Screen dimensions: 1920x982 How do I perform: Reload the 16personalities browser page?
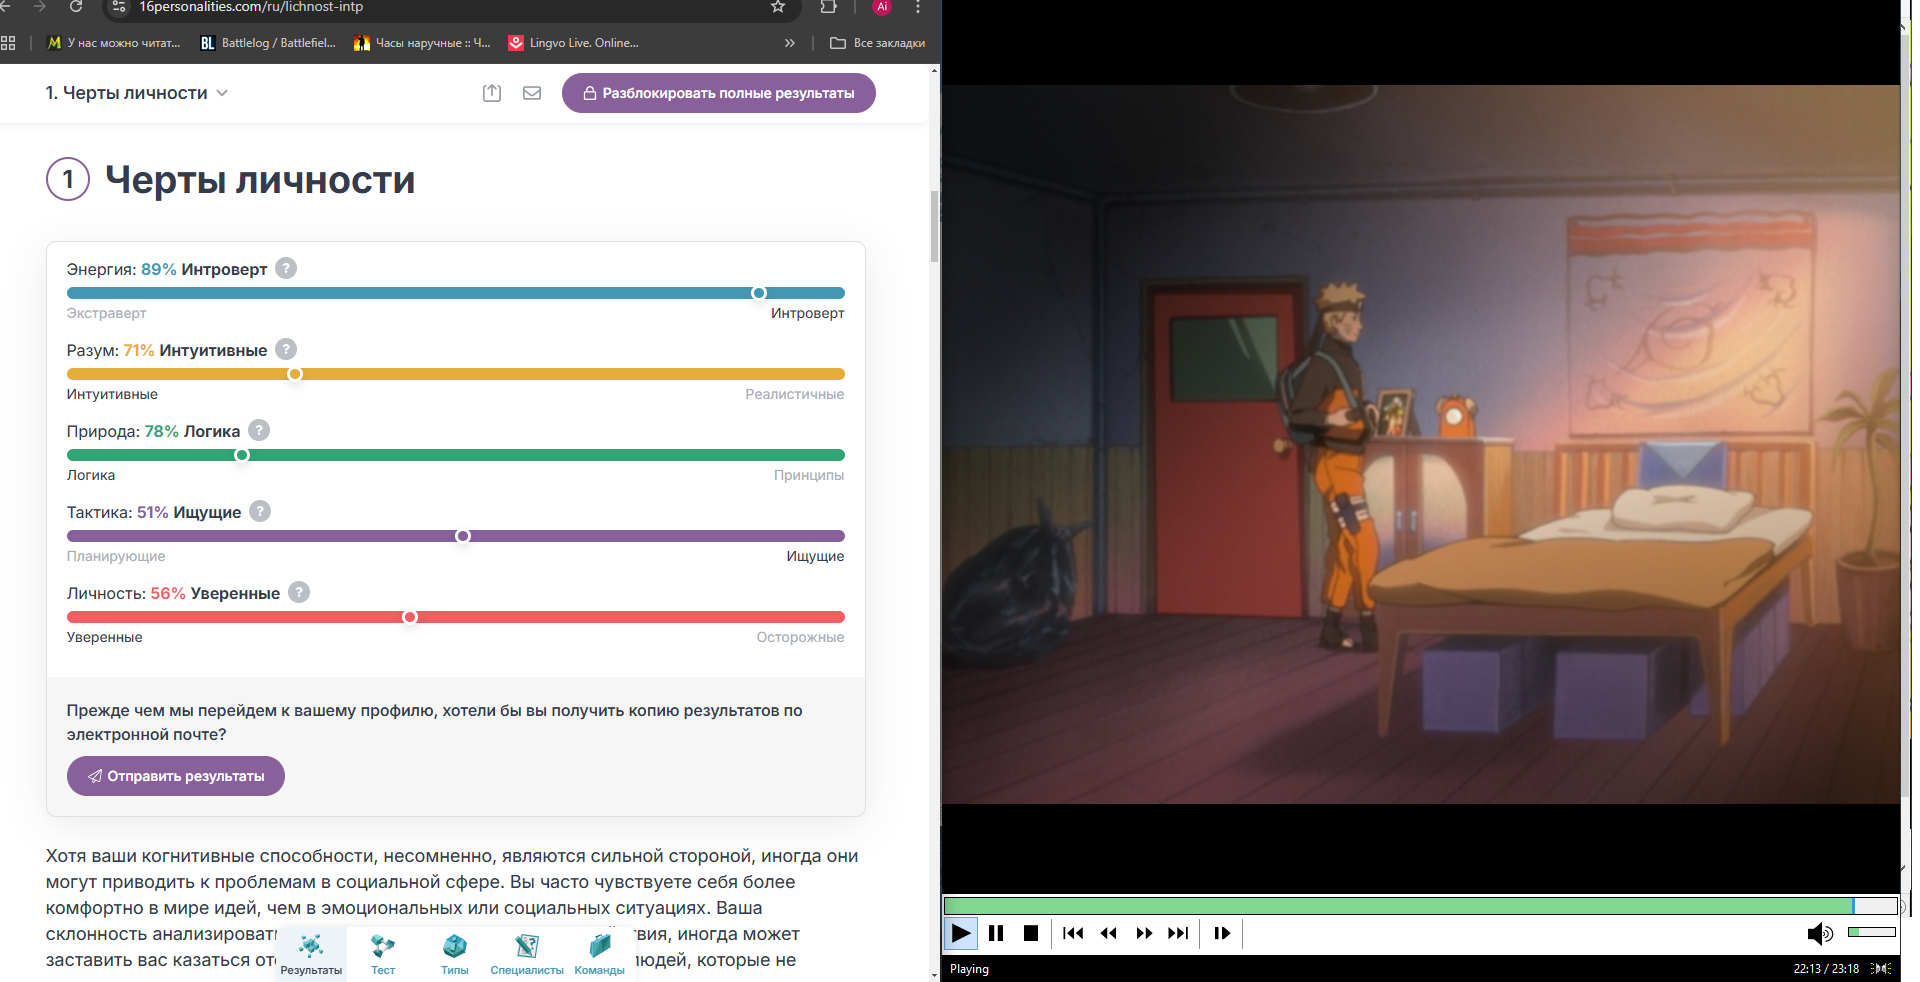(76, 7)
